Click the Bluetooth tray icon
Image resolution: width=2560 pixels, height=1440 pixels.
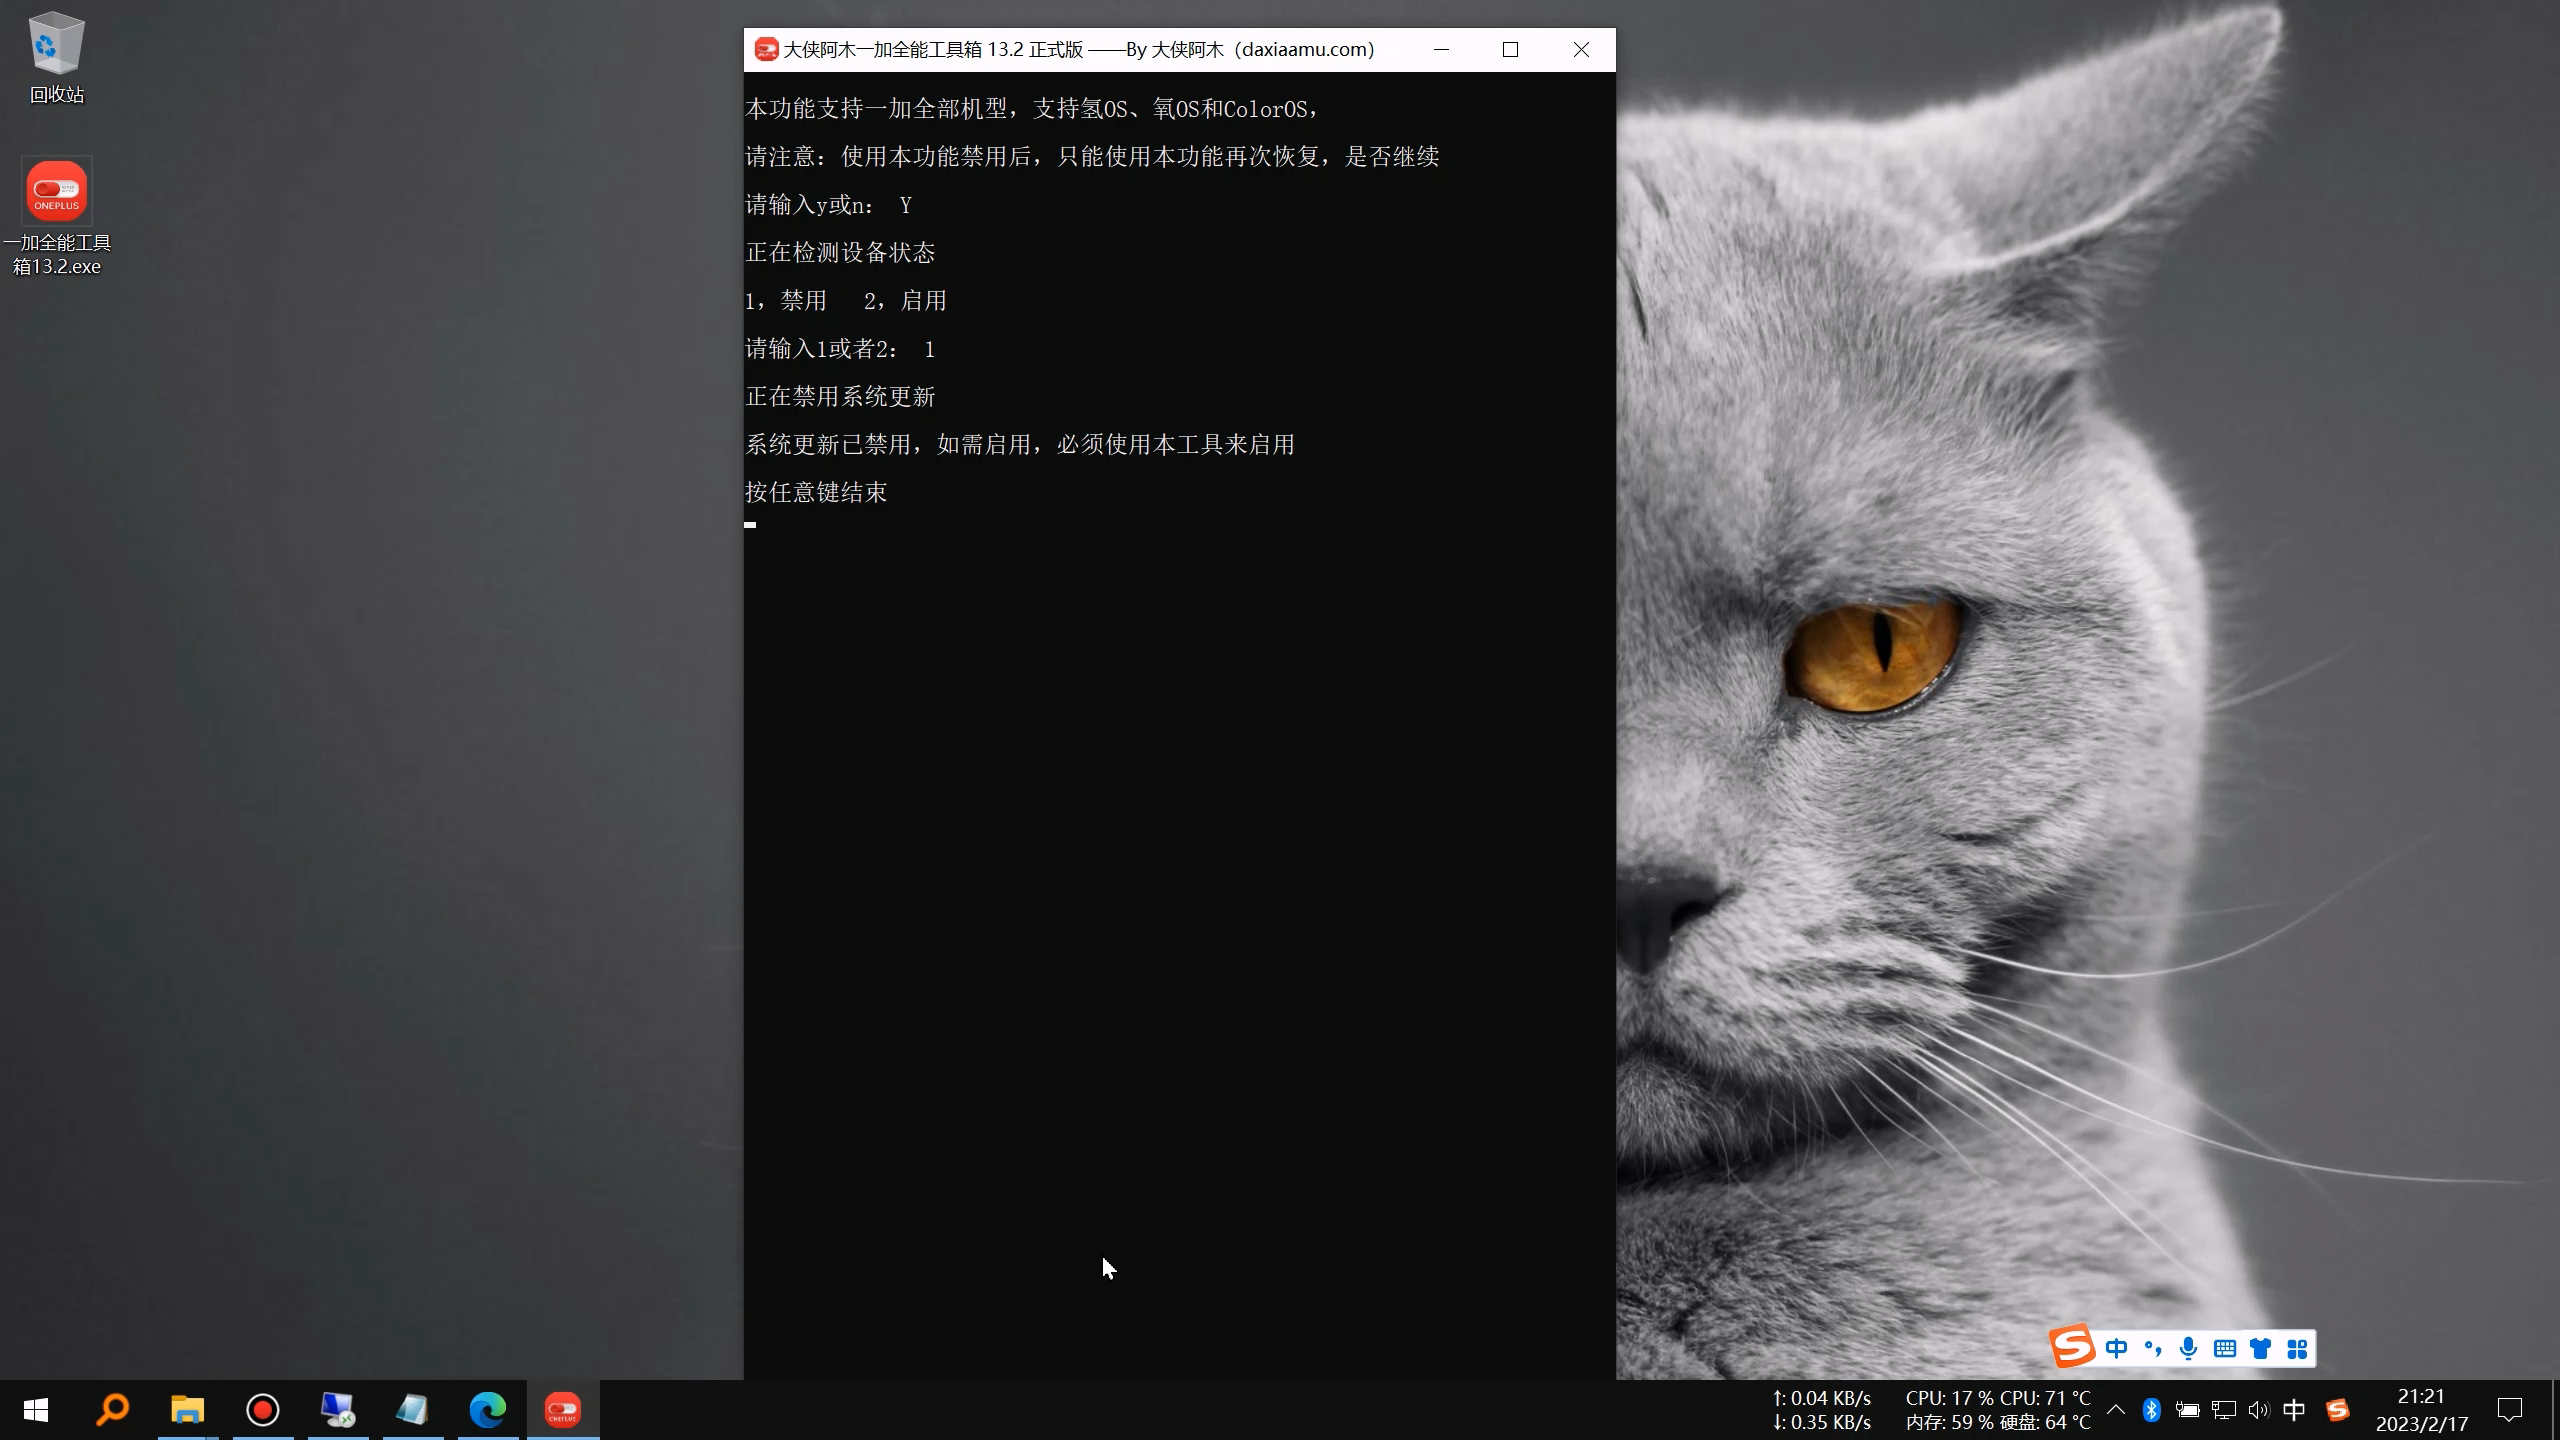pyautogui.click(x=2152, y=1410)
